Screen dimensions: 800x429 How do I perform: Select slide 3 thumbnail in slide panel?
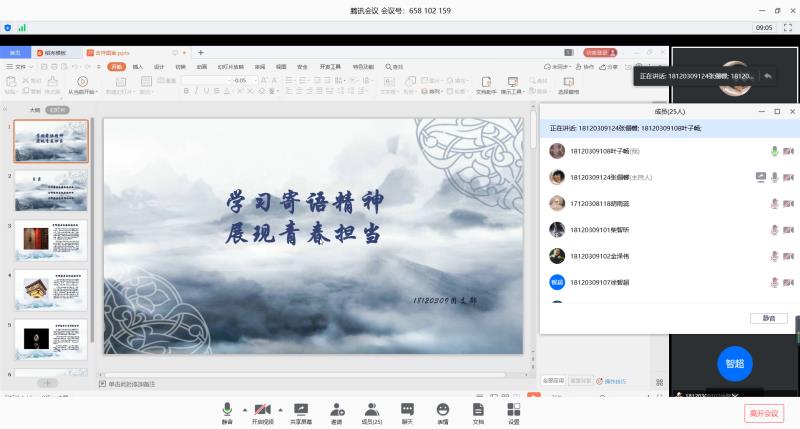click(x=51, y=240)
